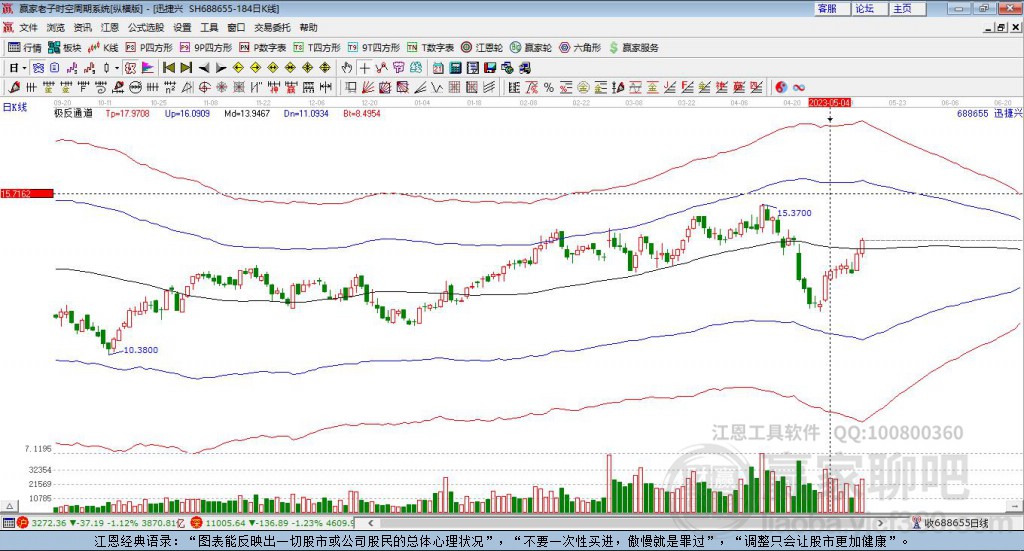Viewport: 1024px width, 551px height.
Task: Step chart right with black arrow
Action: 221,68
